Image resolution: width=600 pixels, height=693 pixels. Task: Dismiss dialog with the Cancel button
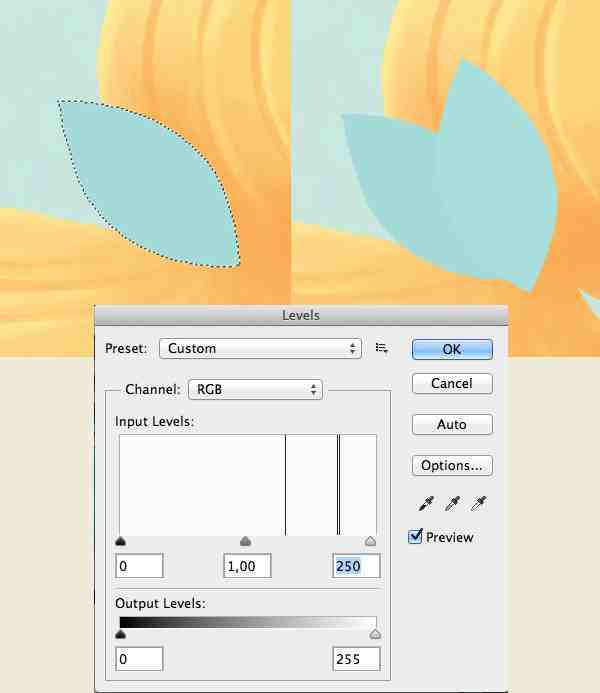pyautogui.click(x=452, y=384)
